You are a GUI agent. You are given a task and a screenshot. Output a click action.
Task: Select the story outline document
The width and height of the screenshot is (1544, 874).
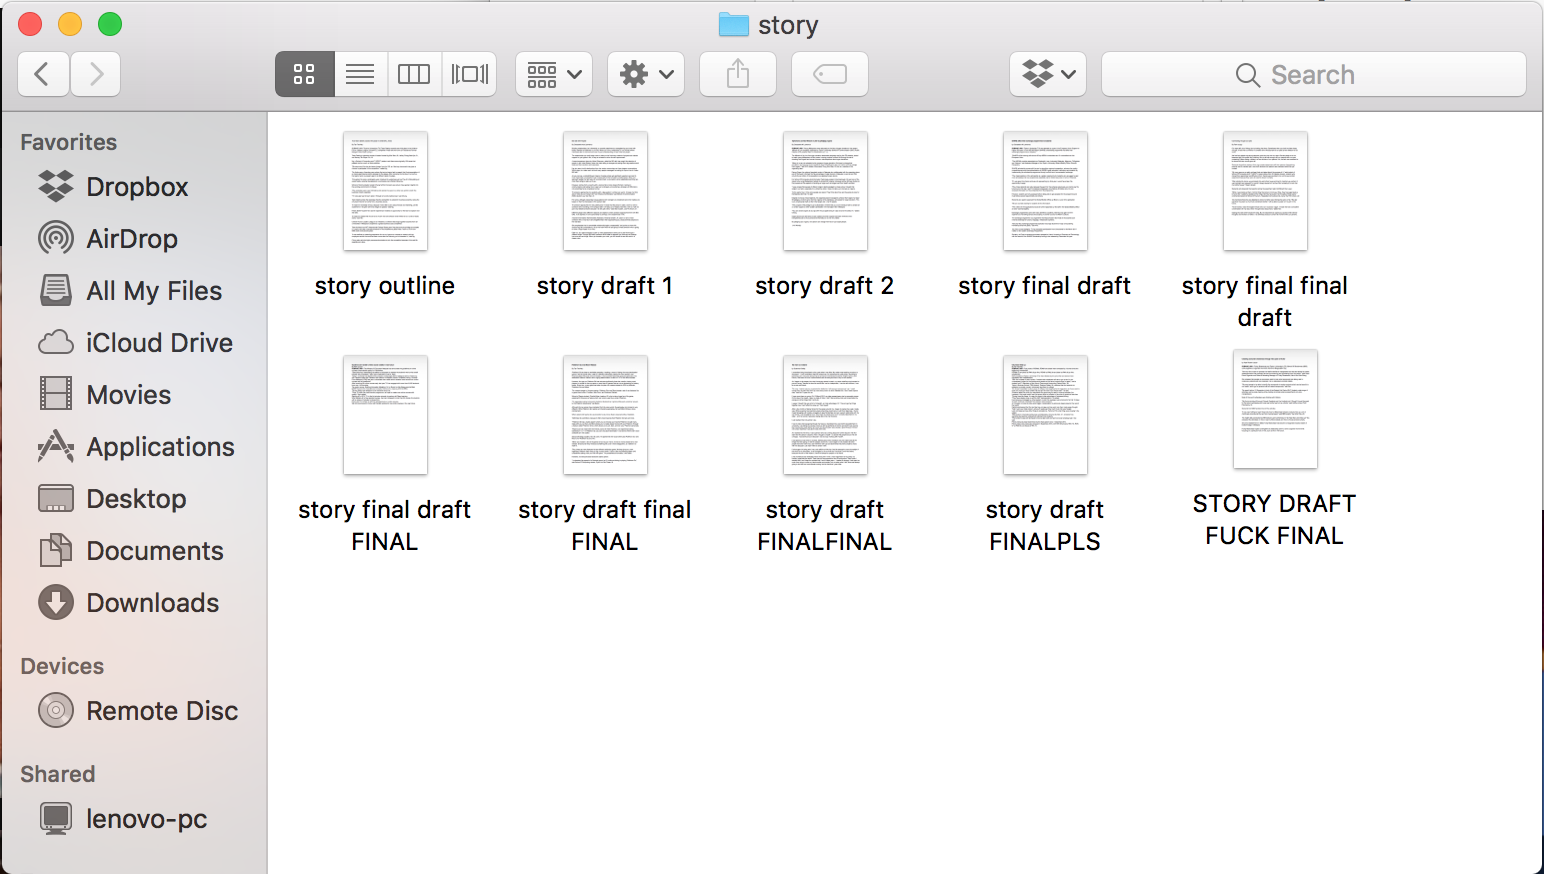tap(385, 192)
